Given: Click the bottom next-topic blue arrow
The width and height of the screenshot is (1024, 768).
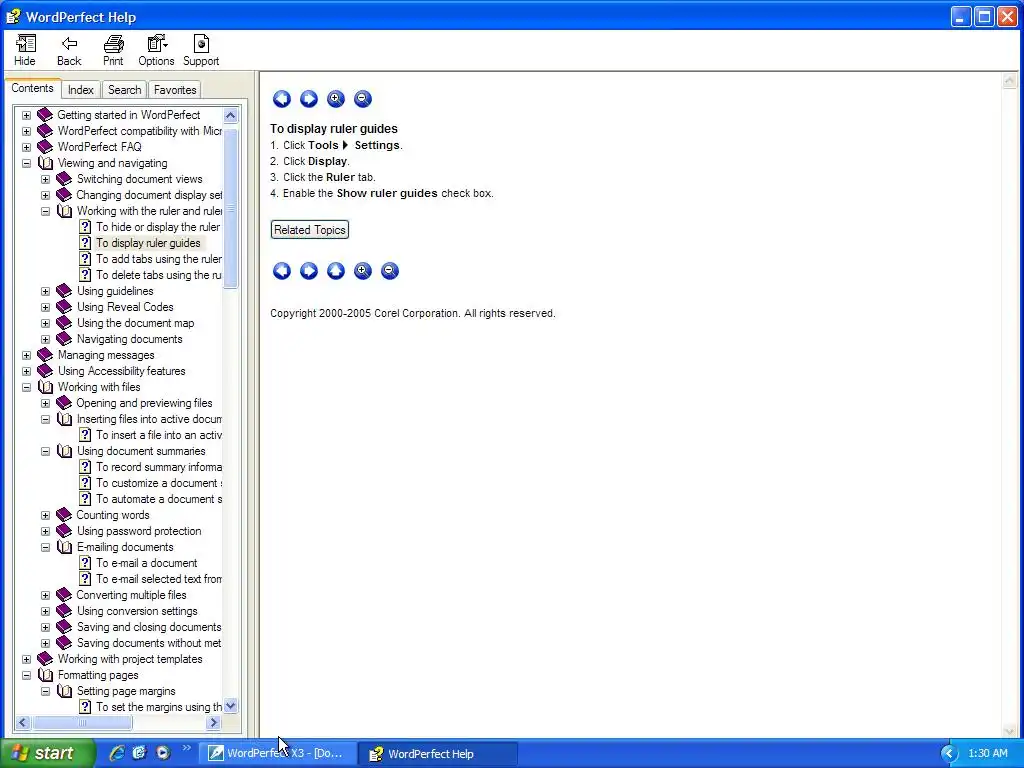Looking at the screenshot, I should tap(309, 270).
